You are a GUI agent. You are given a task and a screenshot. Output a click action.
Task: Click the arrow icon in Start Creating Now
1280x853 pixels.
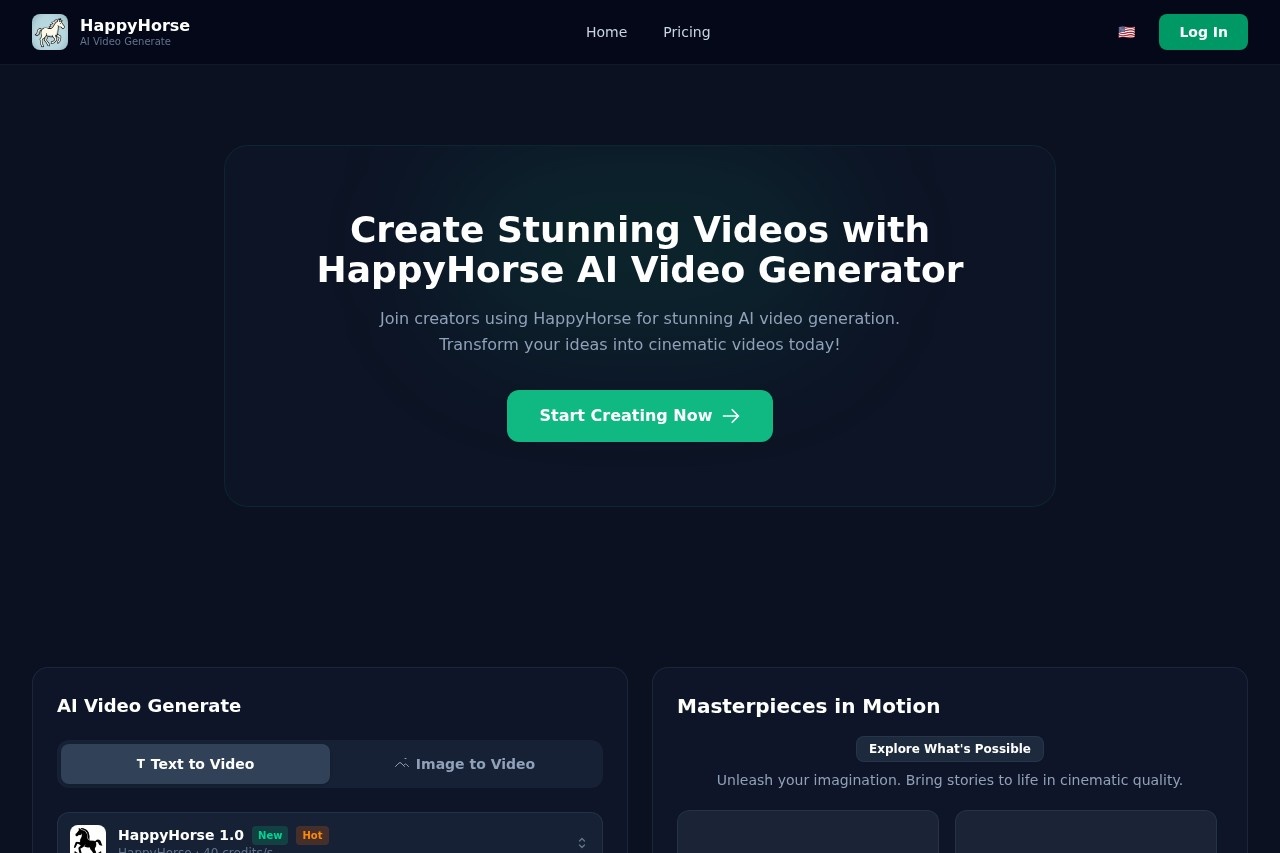(731, 416)
